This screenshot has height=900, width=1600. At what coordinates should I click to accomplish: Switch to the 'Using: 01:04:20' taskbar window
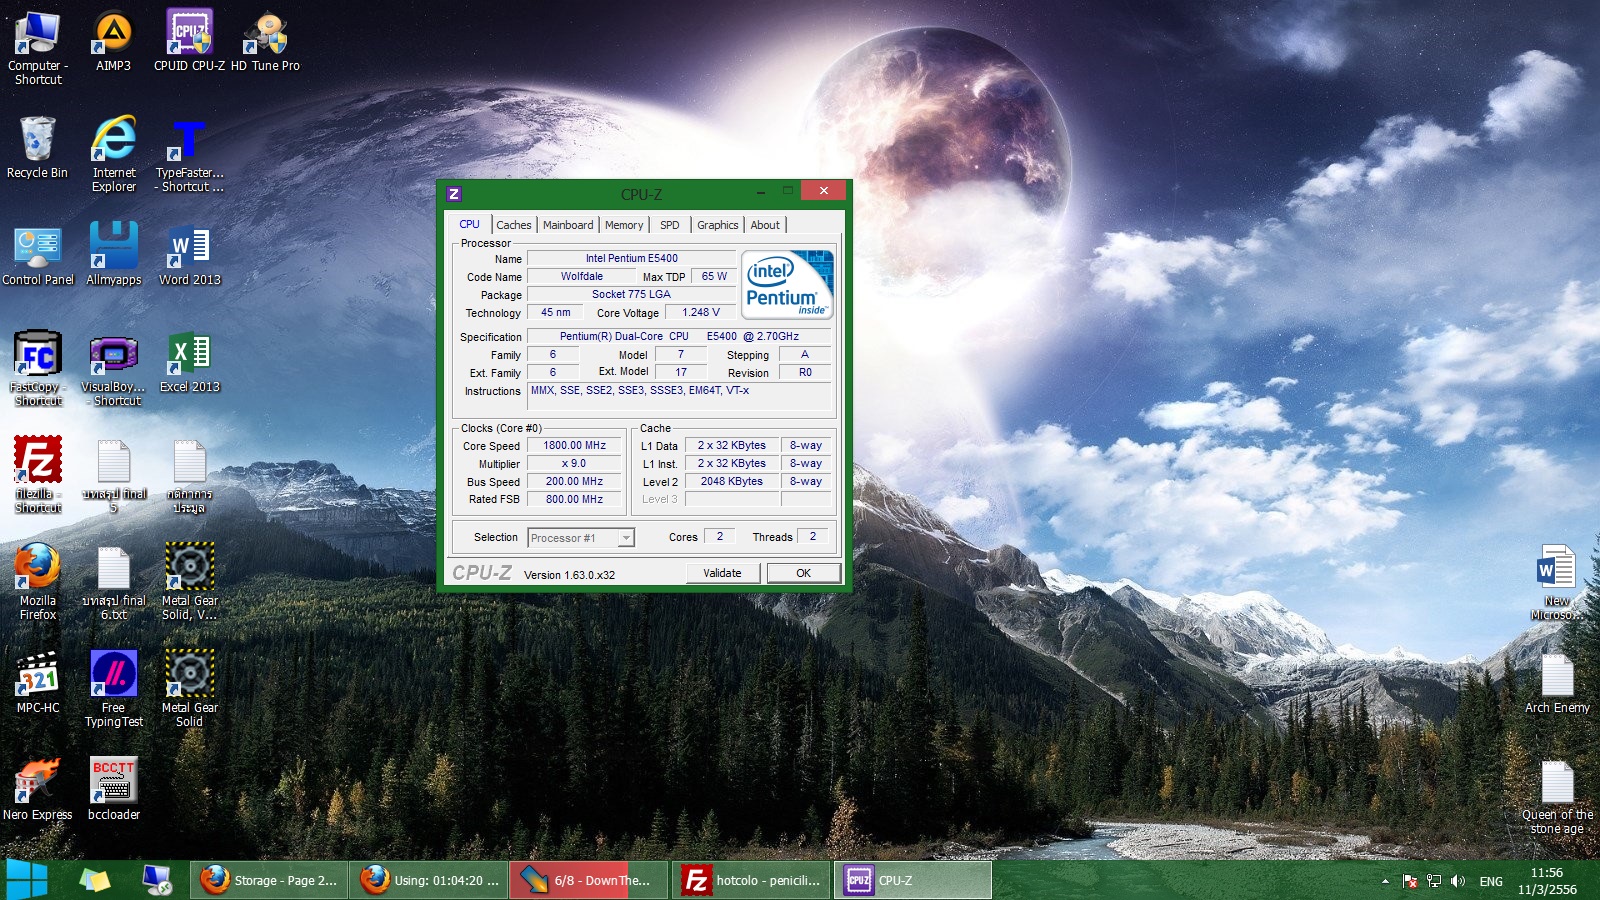(429, 880)
